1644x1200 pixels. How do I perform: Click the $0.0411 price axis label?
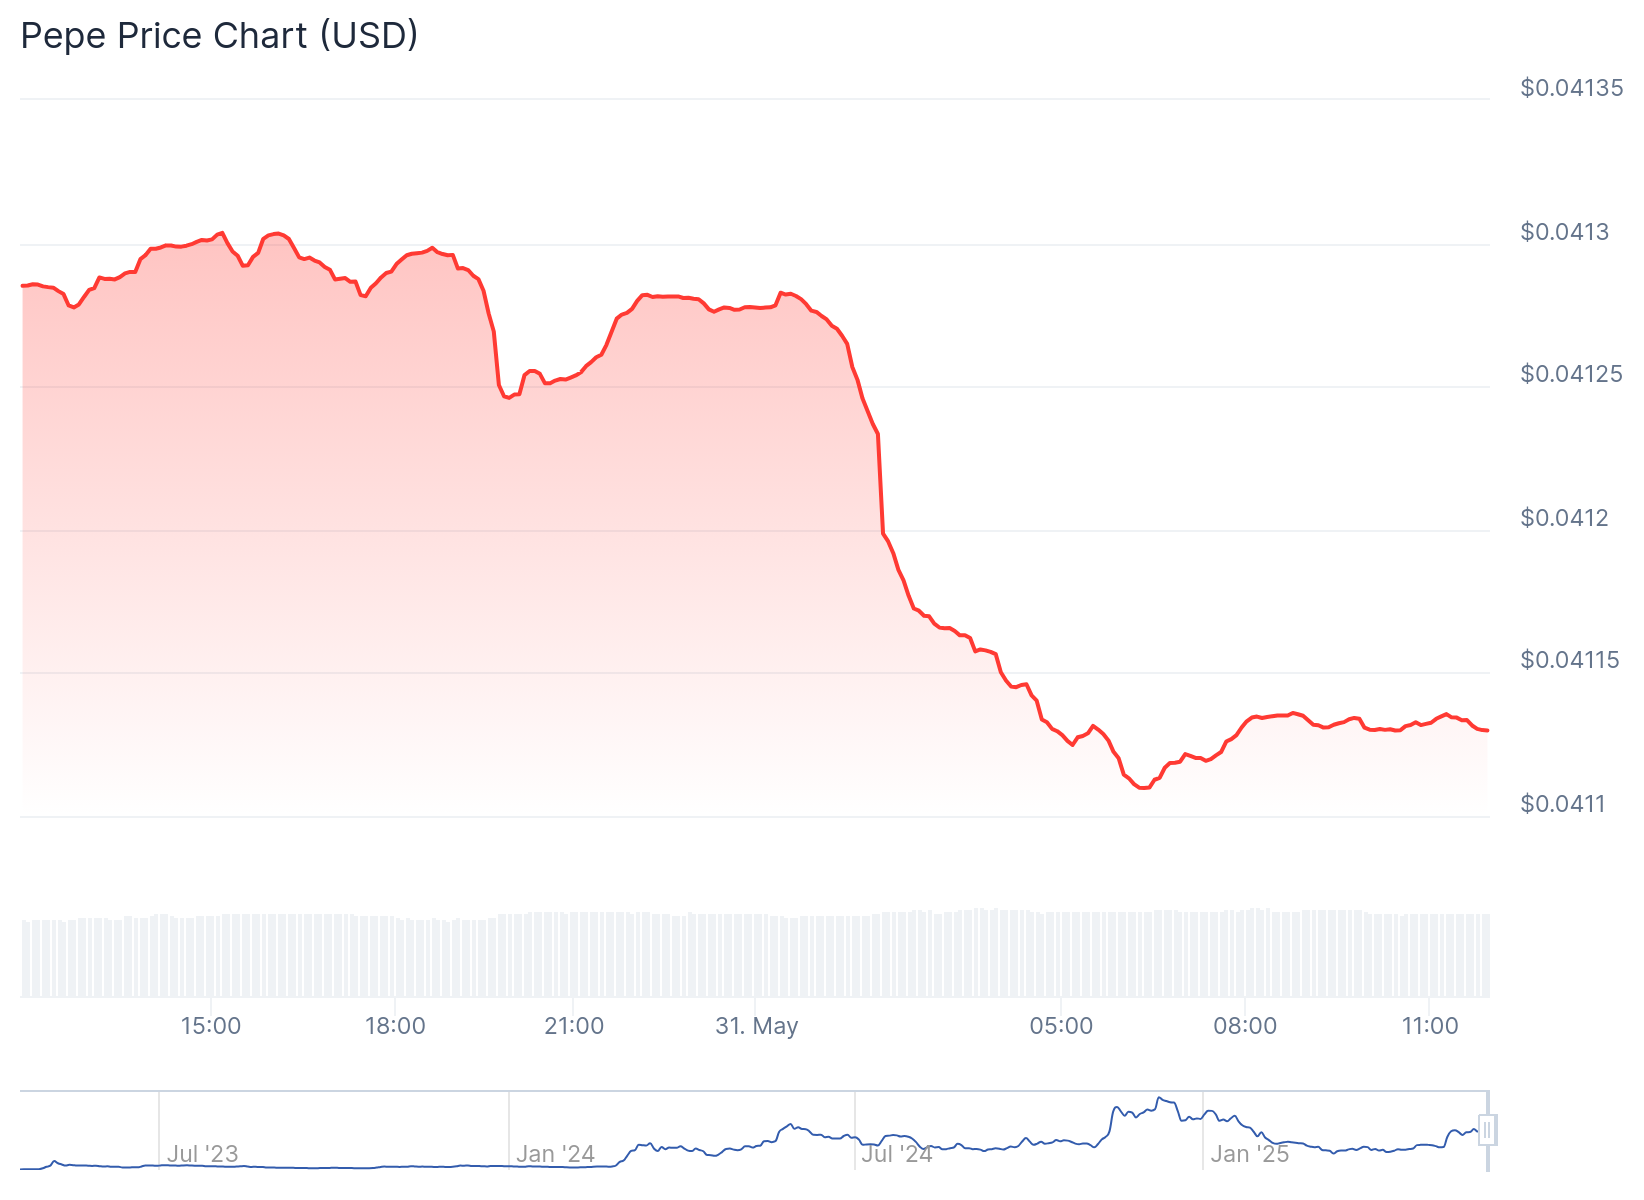pos(1563,804)
